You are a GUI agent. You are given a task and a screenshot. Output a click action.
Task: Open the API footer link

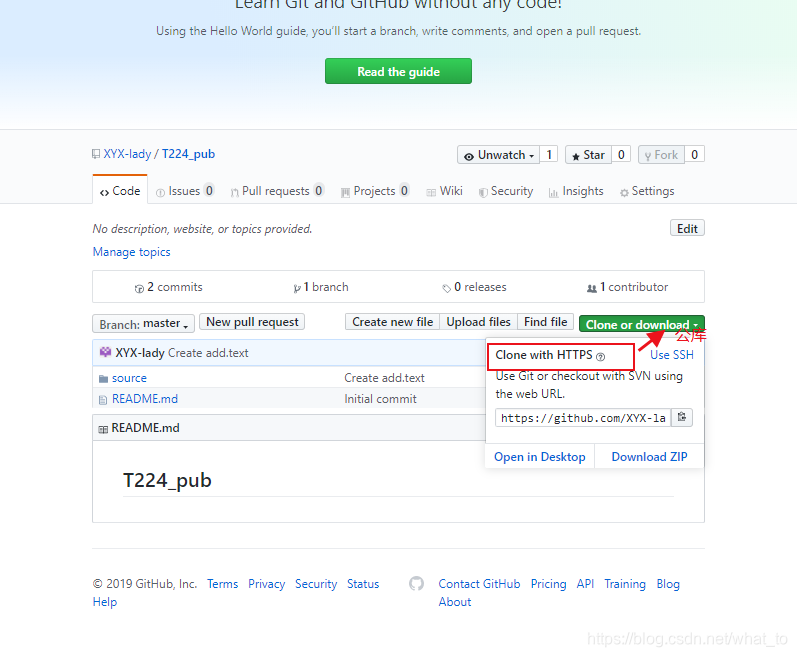(x=585, y=584)
